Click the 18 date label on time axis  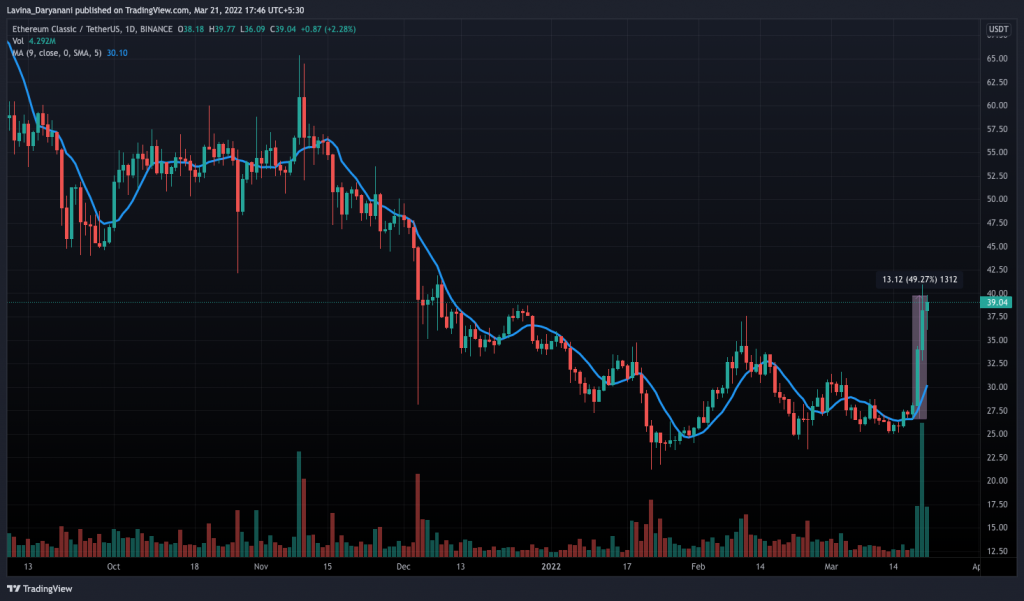pos(194,566)
